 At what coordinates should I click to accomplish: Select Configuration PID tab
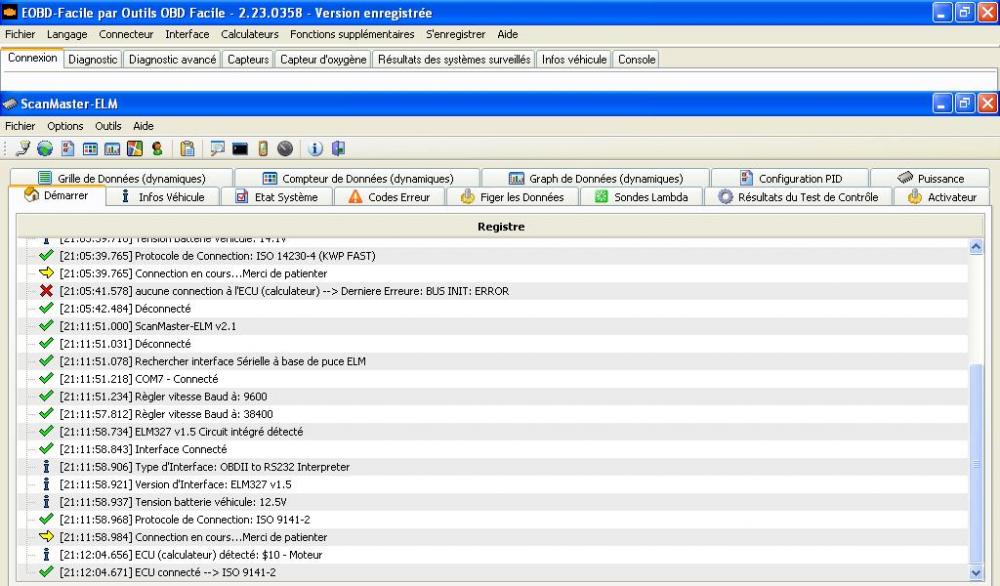click(x=790, y=178)
